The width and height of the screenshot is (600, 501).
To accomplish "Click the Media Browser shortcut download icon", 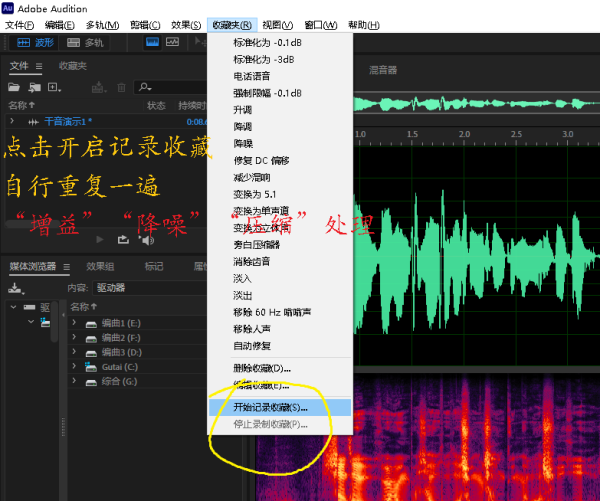I will (15, 288).
